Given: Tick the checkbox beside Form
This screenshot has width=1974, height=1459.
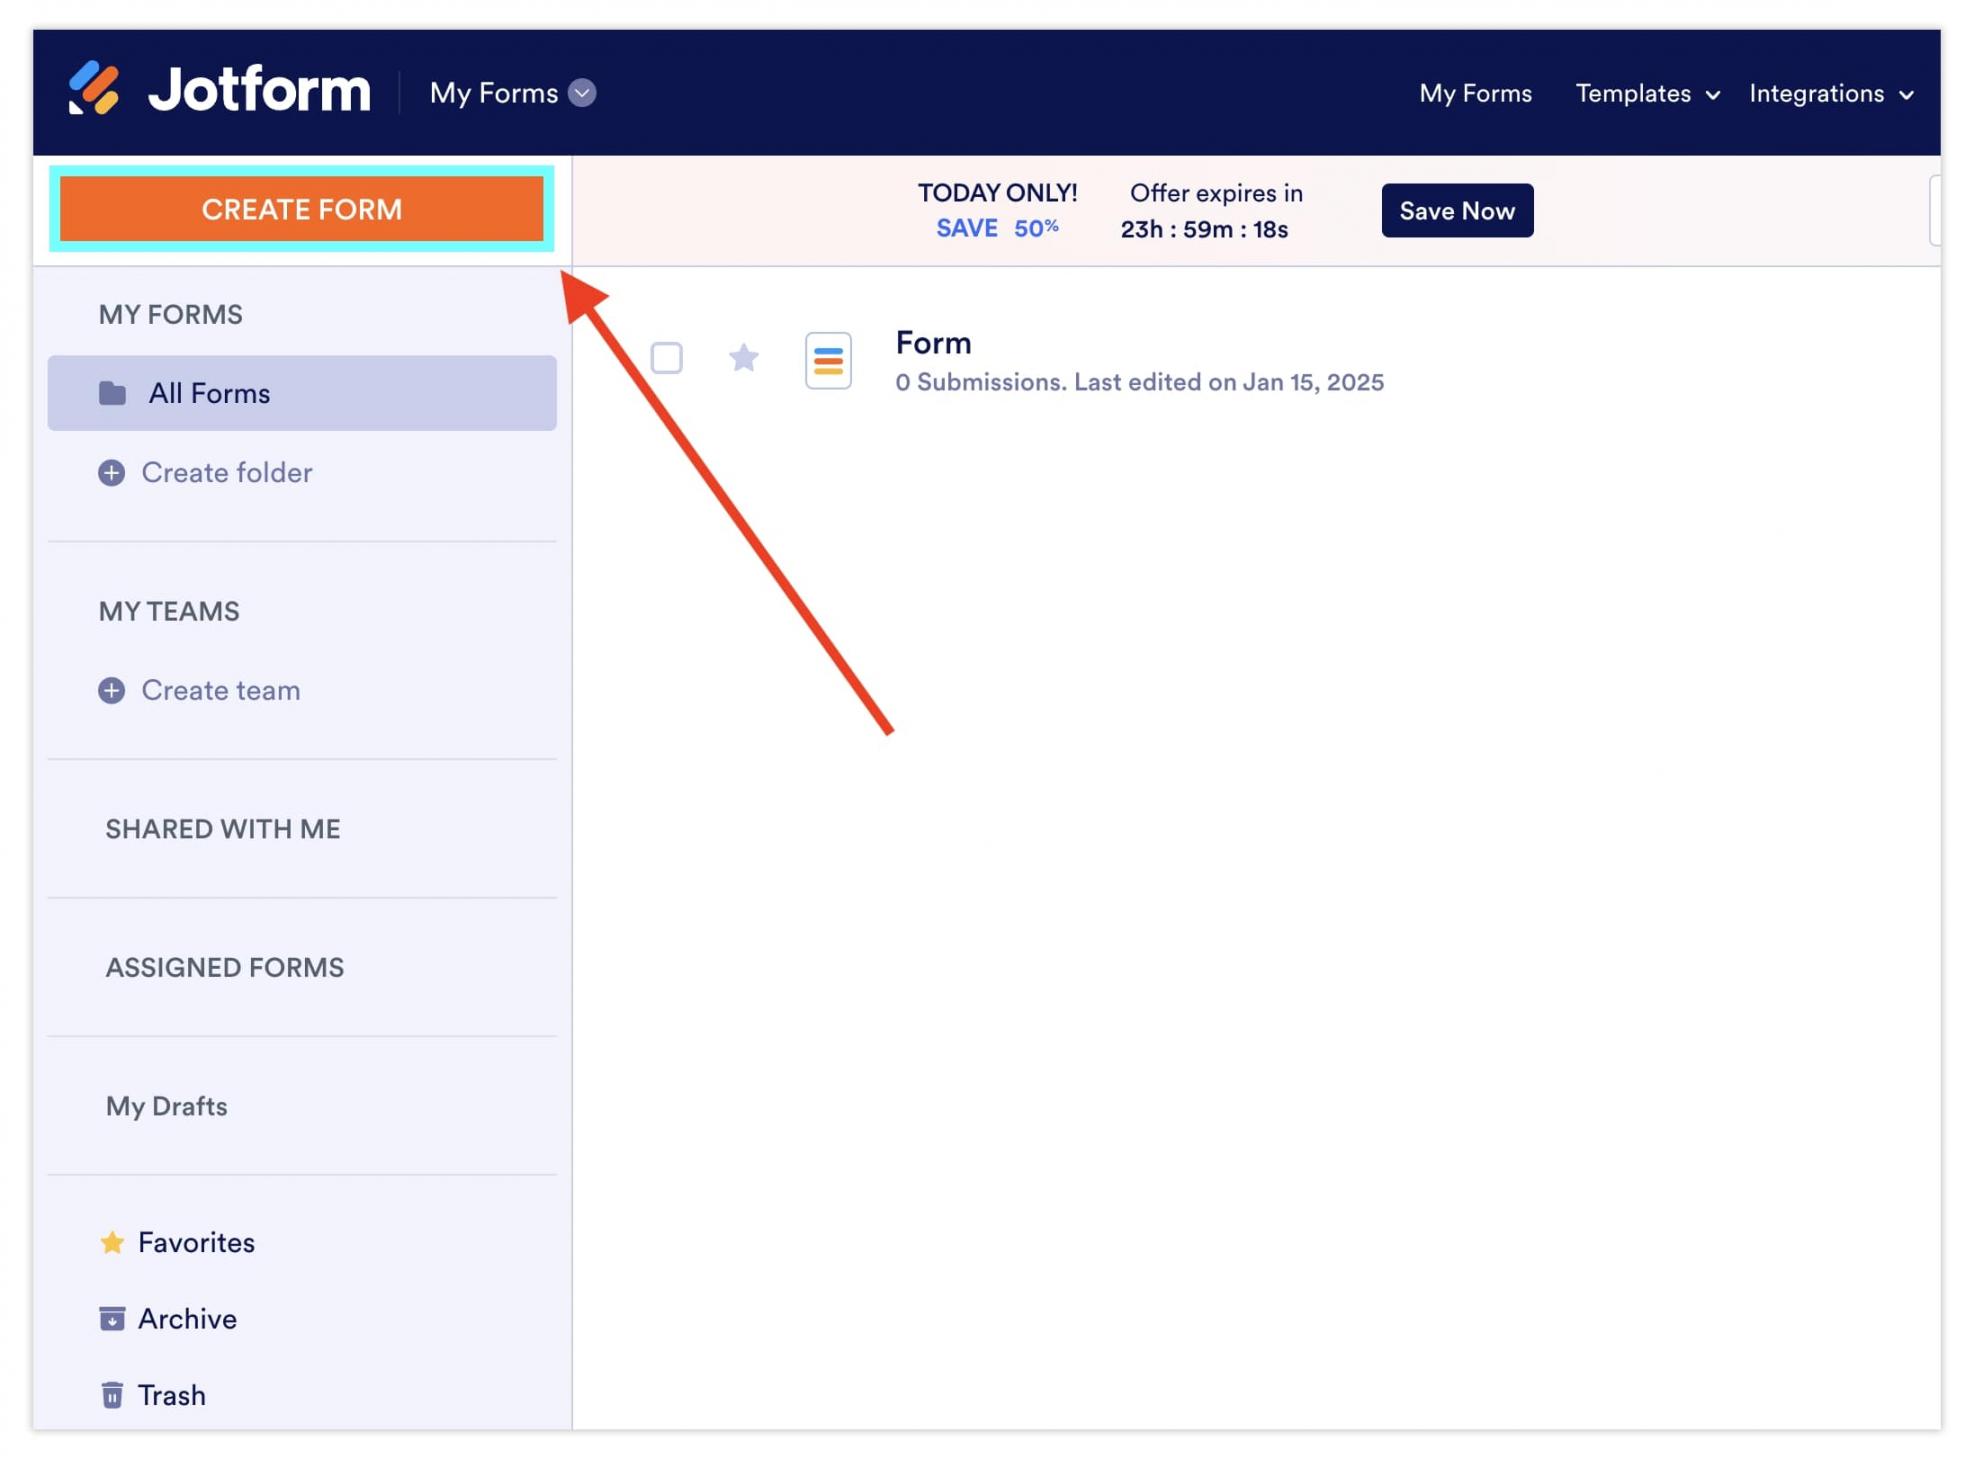Looking at the screenshot, I should [x=666, y=358].
